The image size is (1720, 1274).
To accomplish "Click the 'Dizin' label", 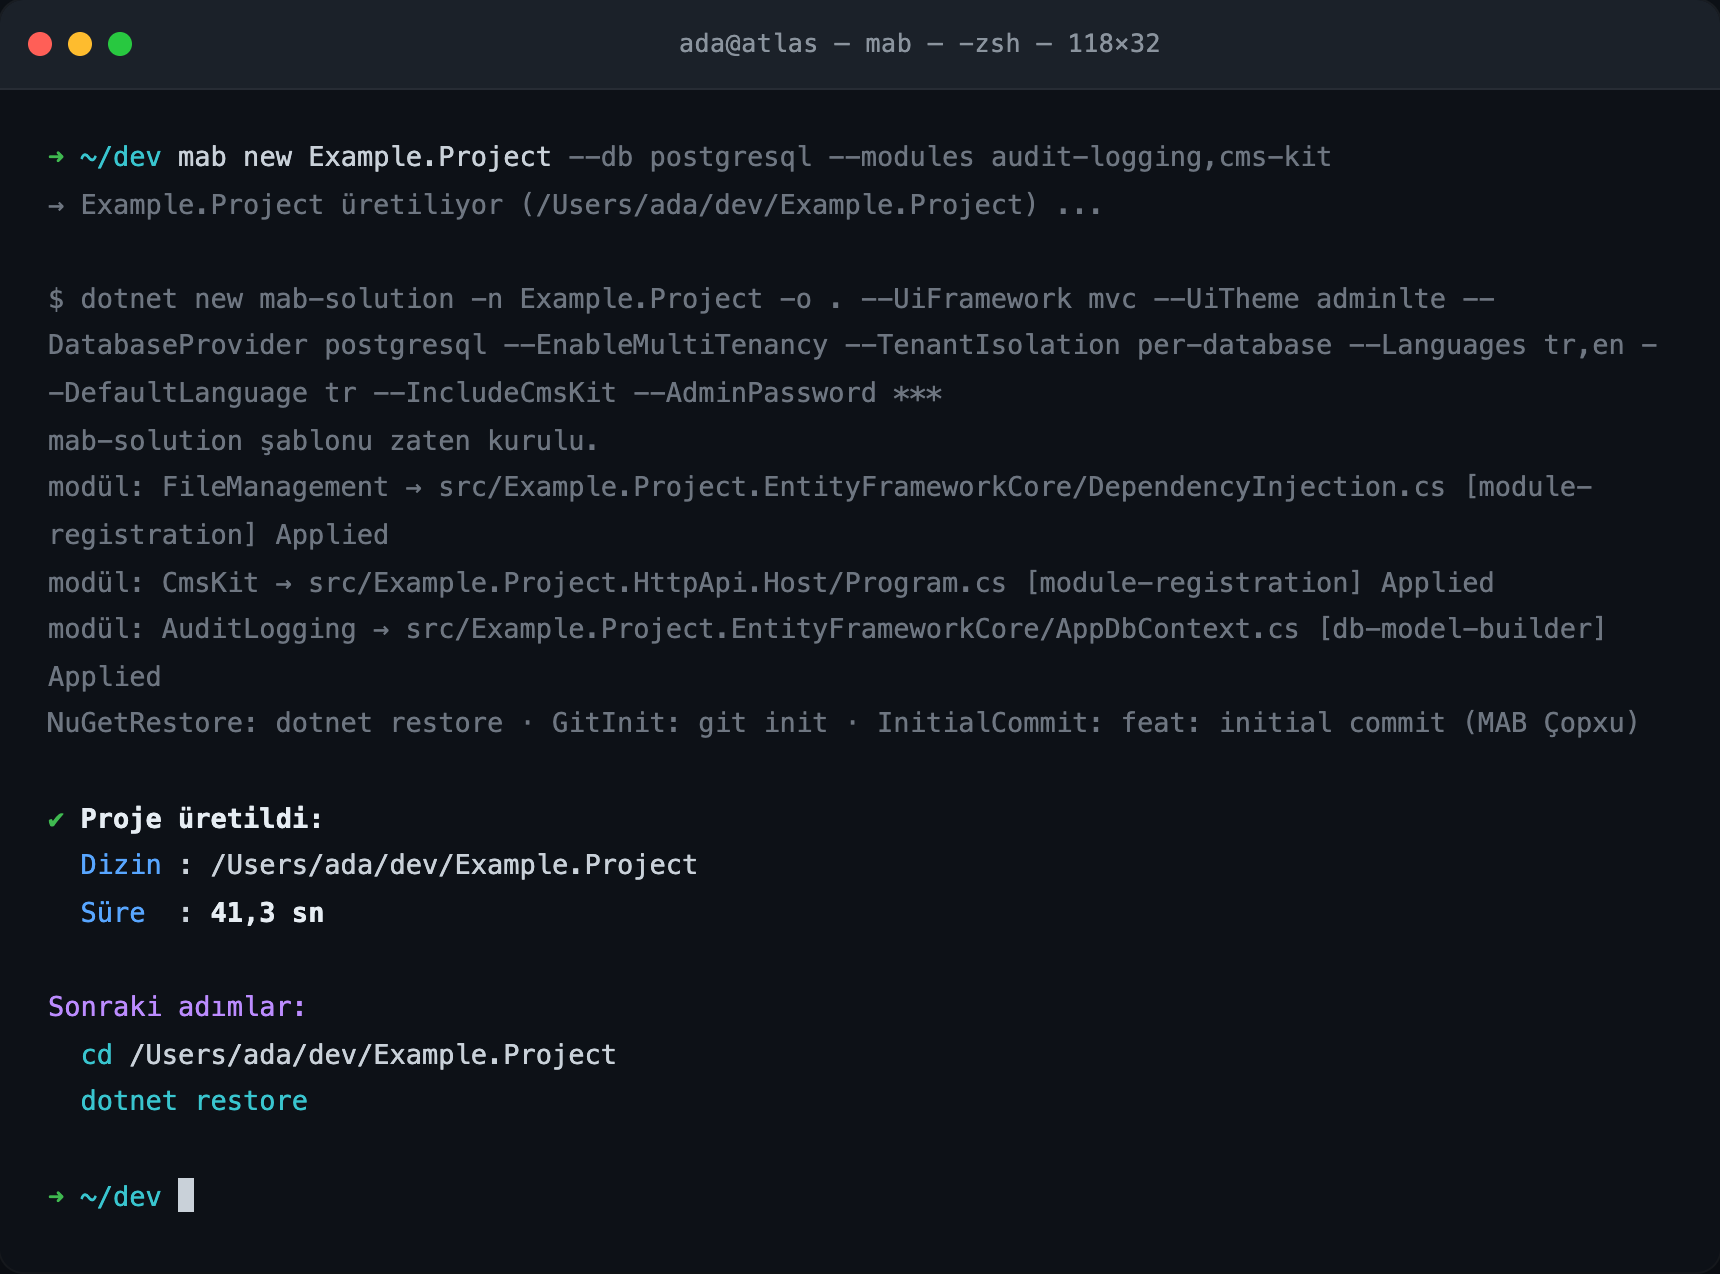I will point(120,865).
